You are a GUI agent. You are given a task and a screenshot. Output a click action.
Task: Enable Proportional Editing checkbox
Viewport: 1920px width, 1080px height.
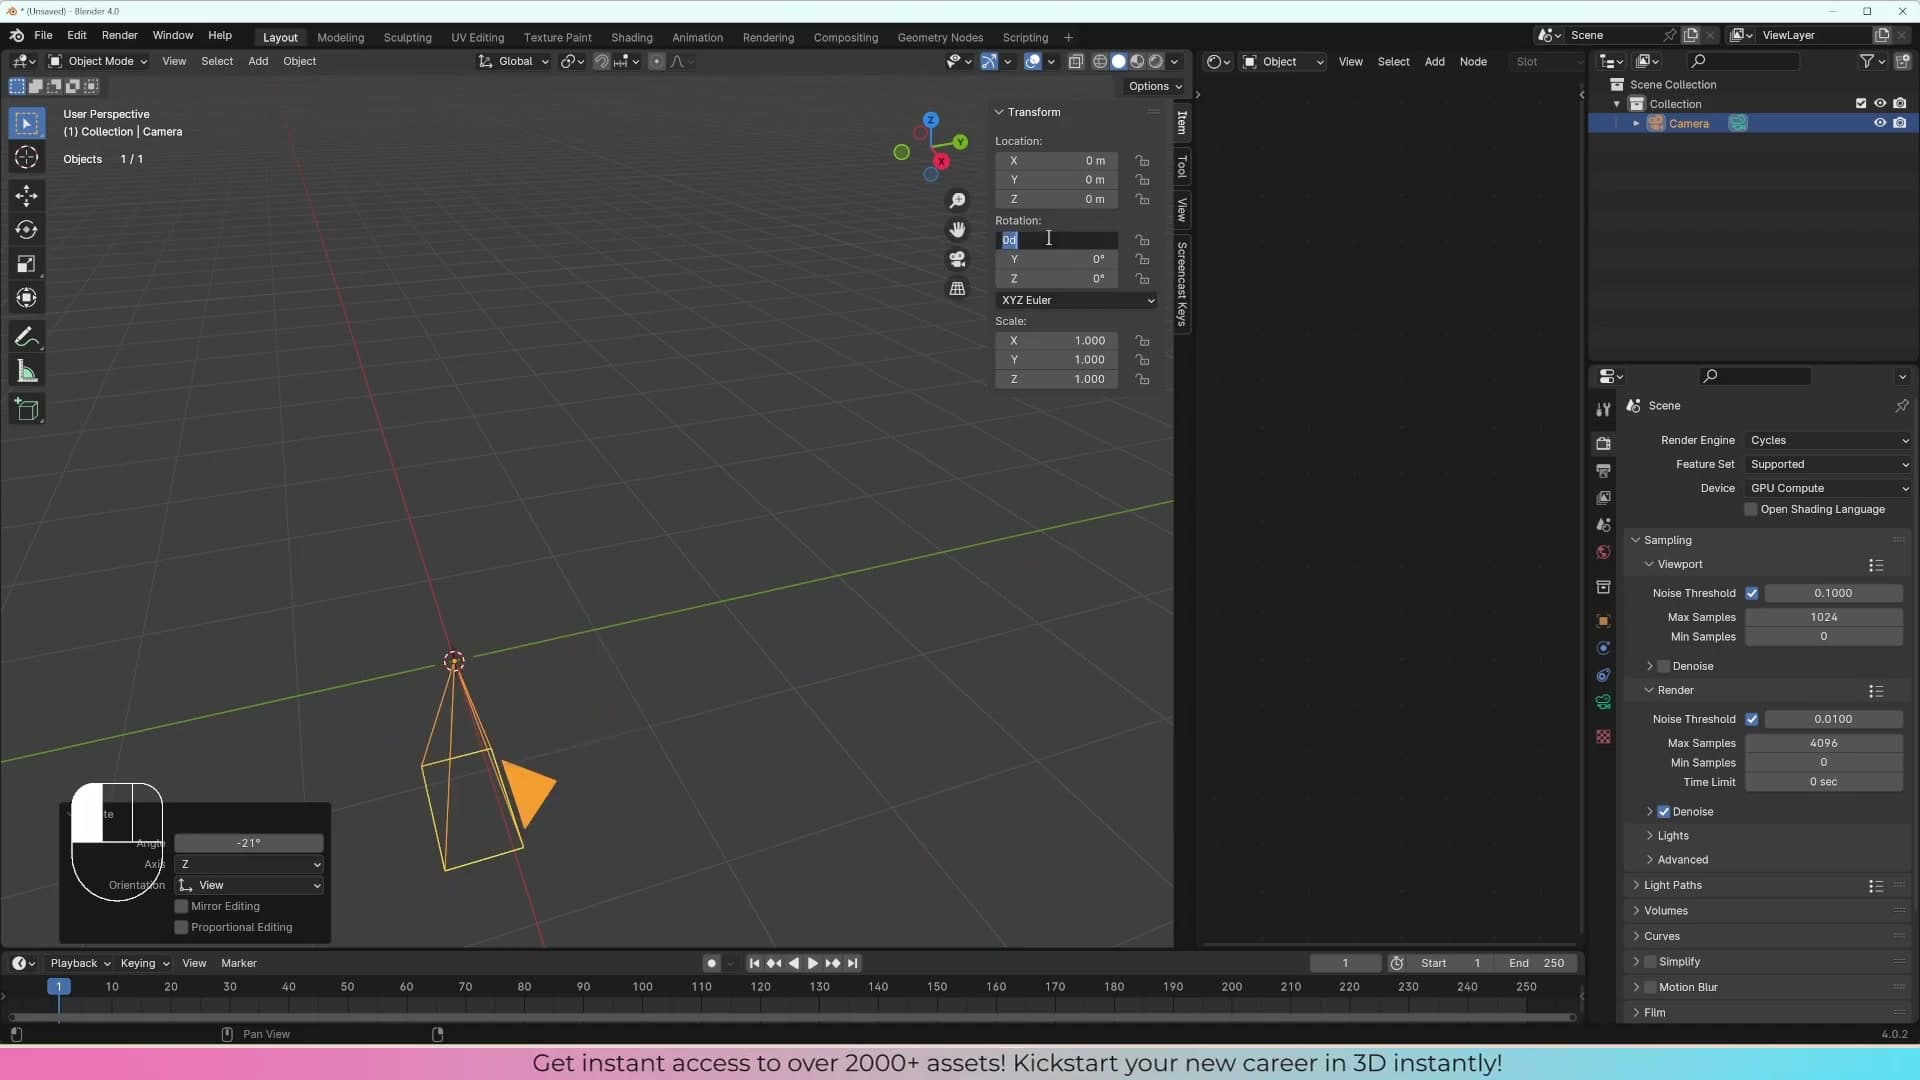[x=181, y=928]
